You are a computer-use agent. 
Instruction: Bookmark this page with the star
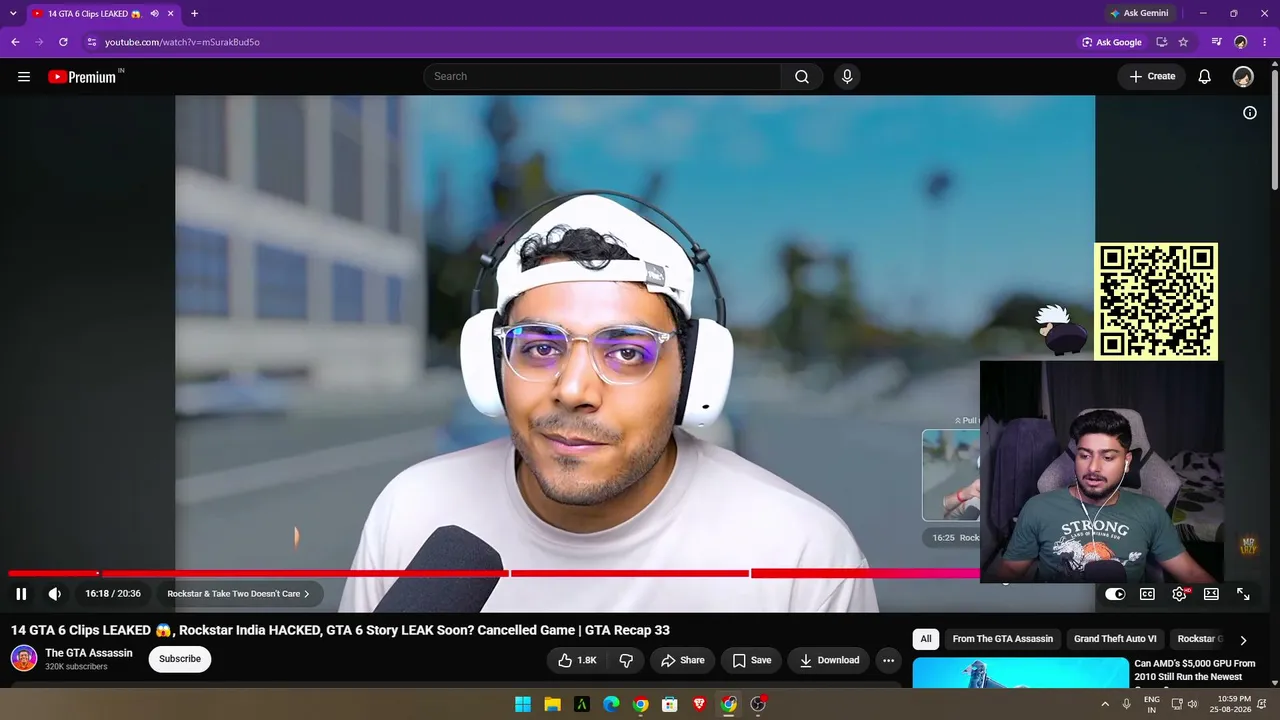pos(1183,42)
